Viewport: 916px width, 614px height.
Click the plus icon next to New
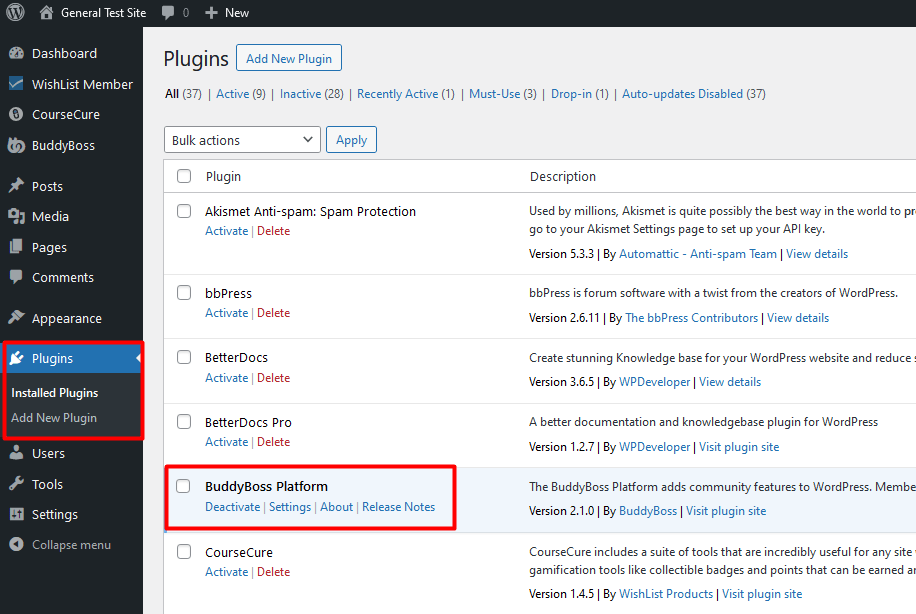[x=211, y=13]
